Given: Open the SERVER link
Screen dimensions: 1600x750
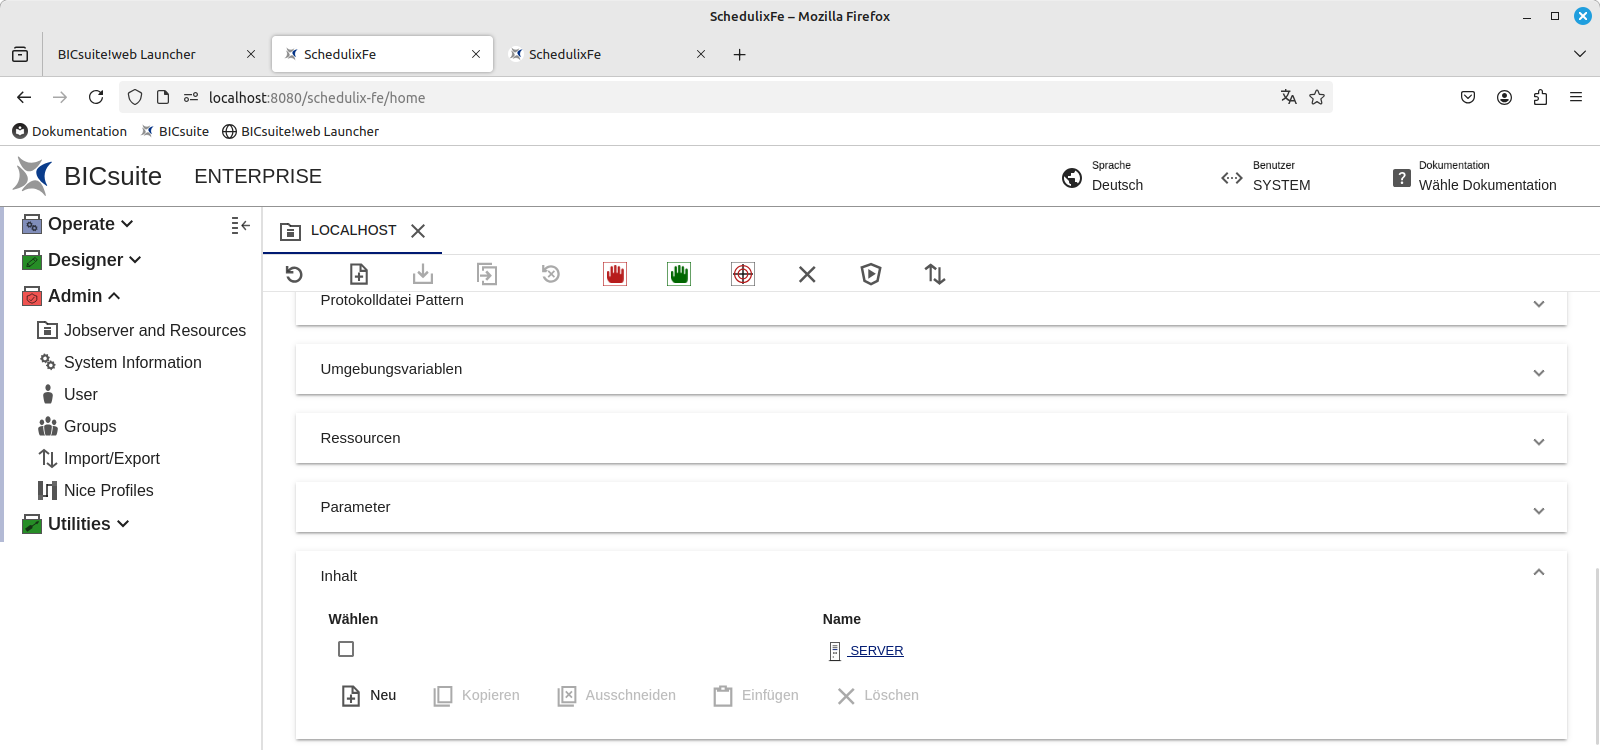Looking at the screenshot, I should 876,651.
